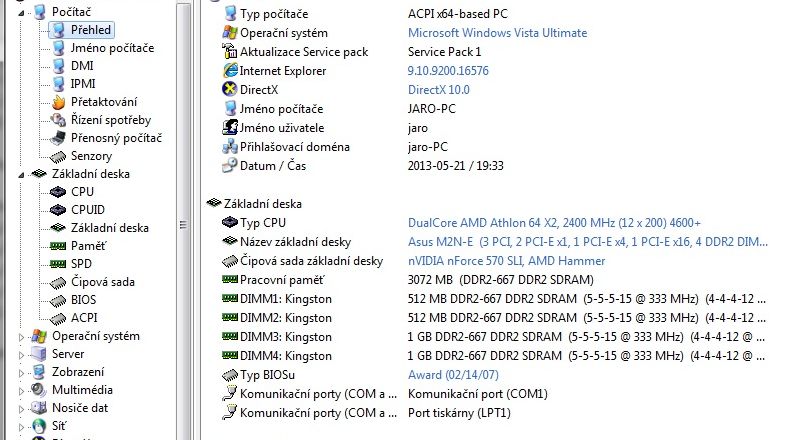Select the Komunikační port (COM1) value
This screenshot has height=440, width=798.
click(477, 394)
